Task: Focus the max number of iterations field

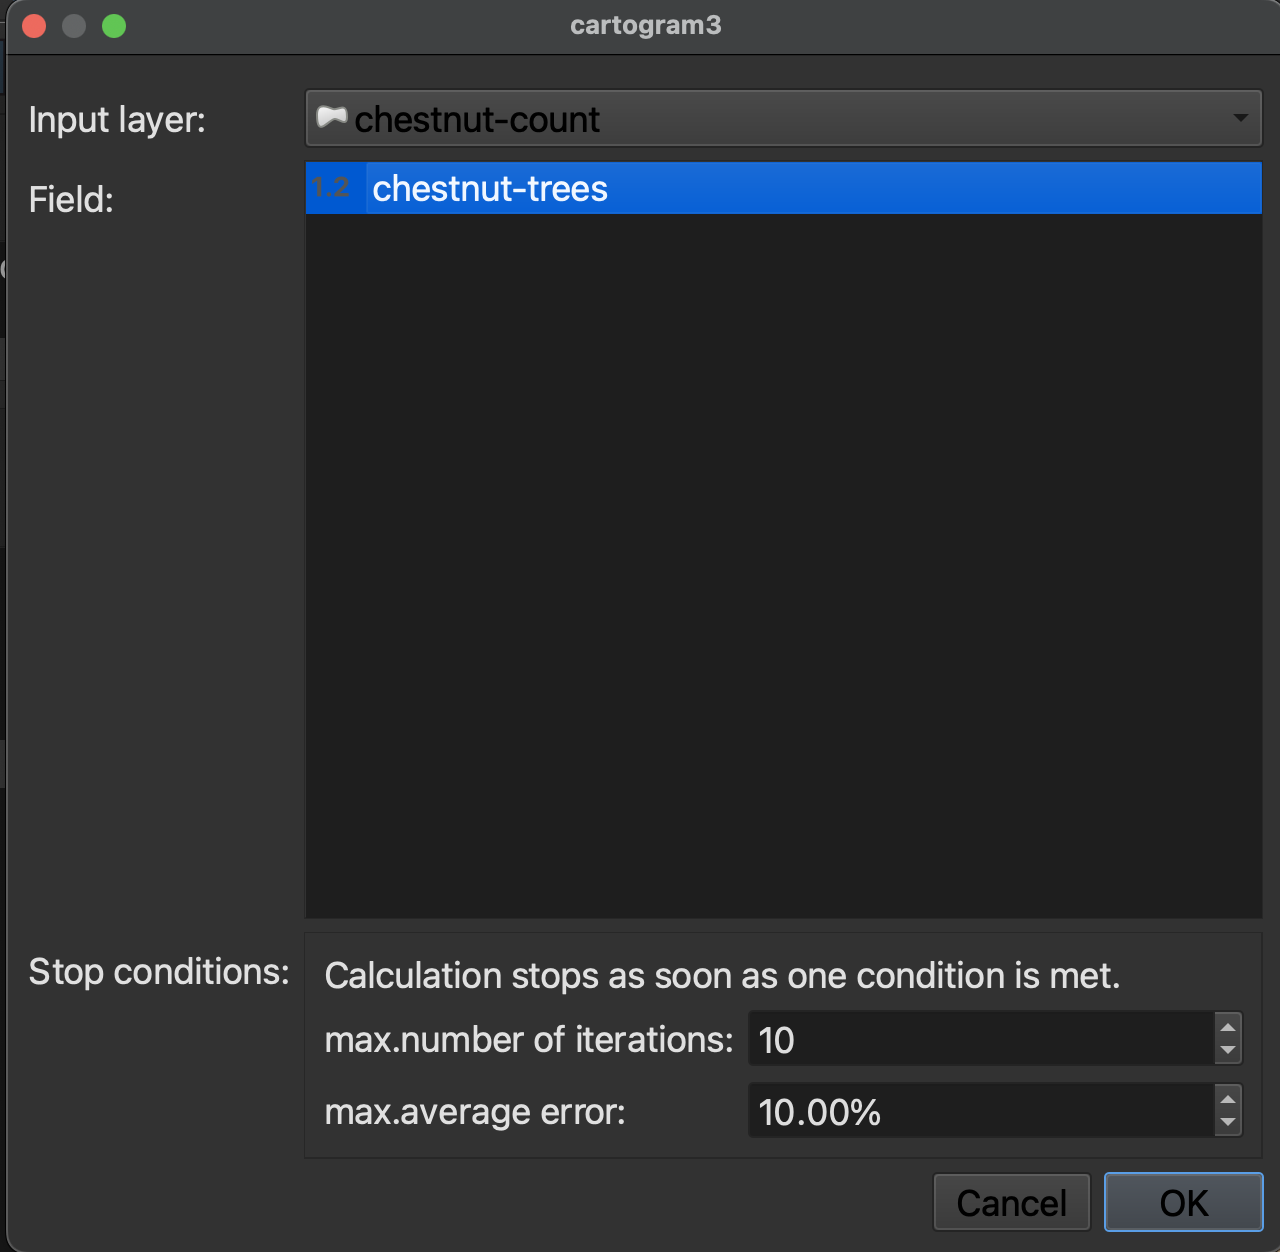Action: tap(980, 1040)
